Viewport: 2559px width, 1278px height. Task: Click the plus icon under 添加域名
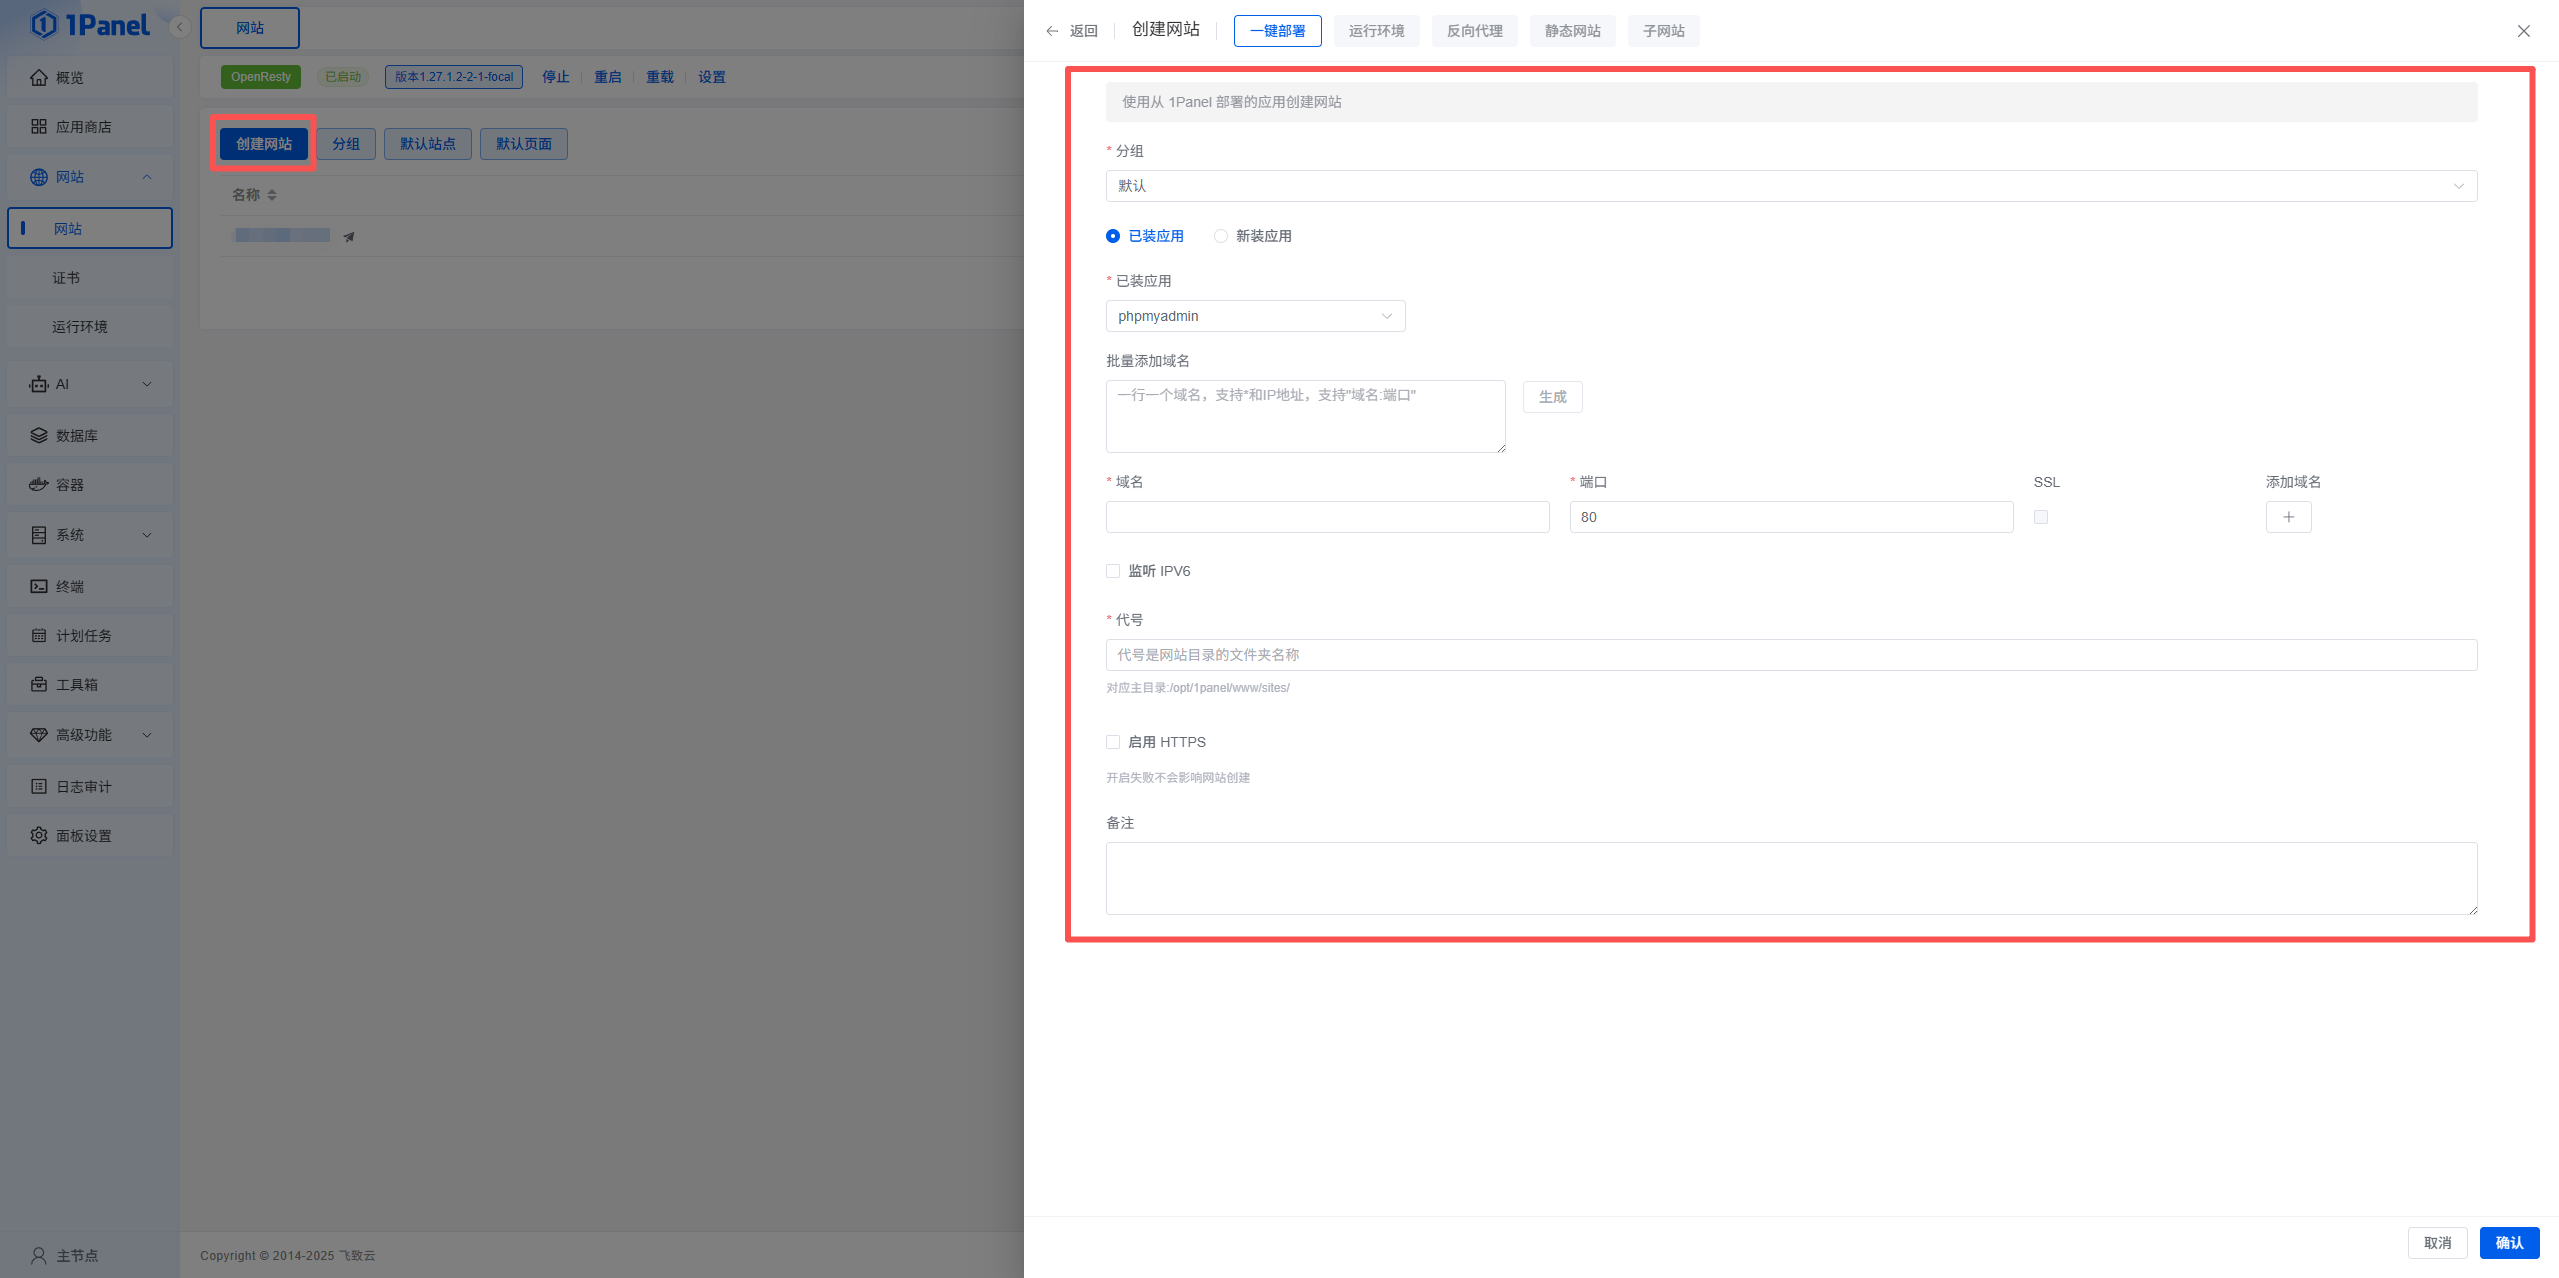[2287, 517]
